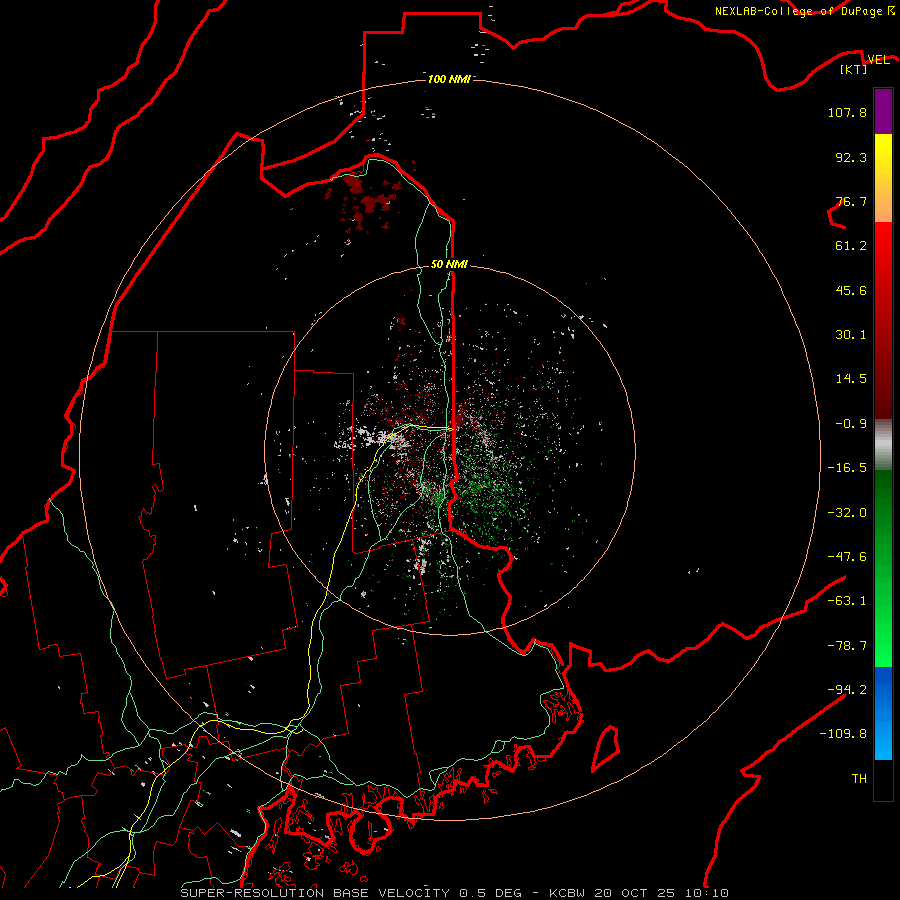Click the -94.2 velocity scale value
Image resolution: width=900 pixels, height=900 pixels.
847,689
